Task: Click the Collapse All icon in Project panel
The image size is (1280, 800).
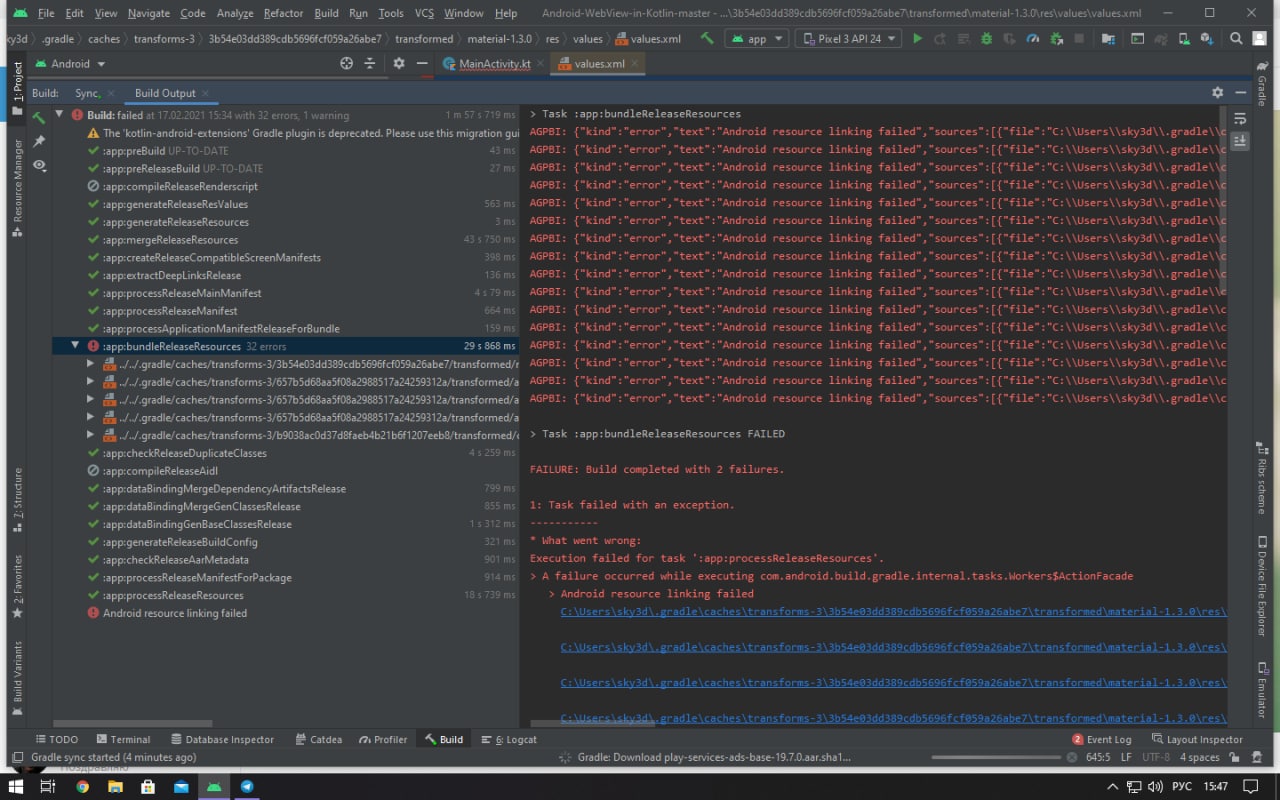Action: (369, 63)
